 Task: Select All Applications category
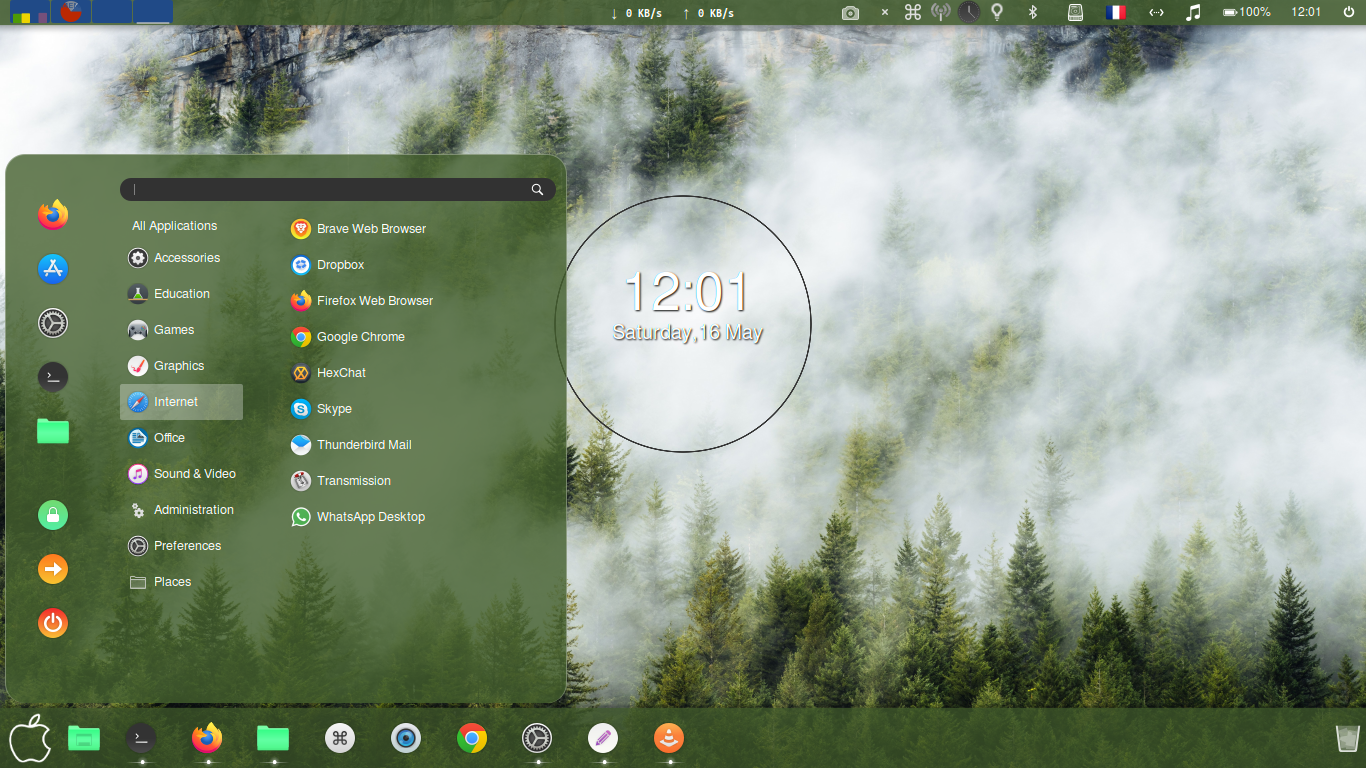tap(175, 226)
